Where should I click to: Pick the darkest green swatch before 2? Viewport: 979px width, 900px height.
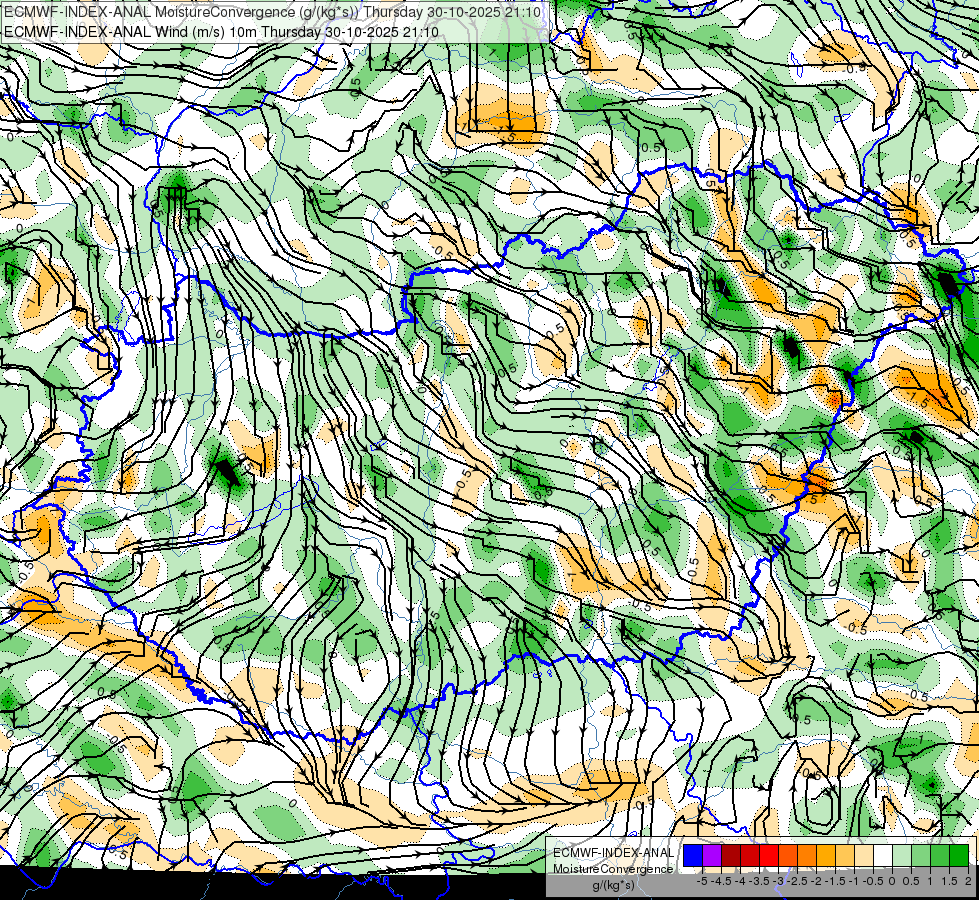coord(959,856)
